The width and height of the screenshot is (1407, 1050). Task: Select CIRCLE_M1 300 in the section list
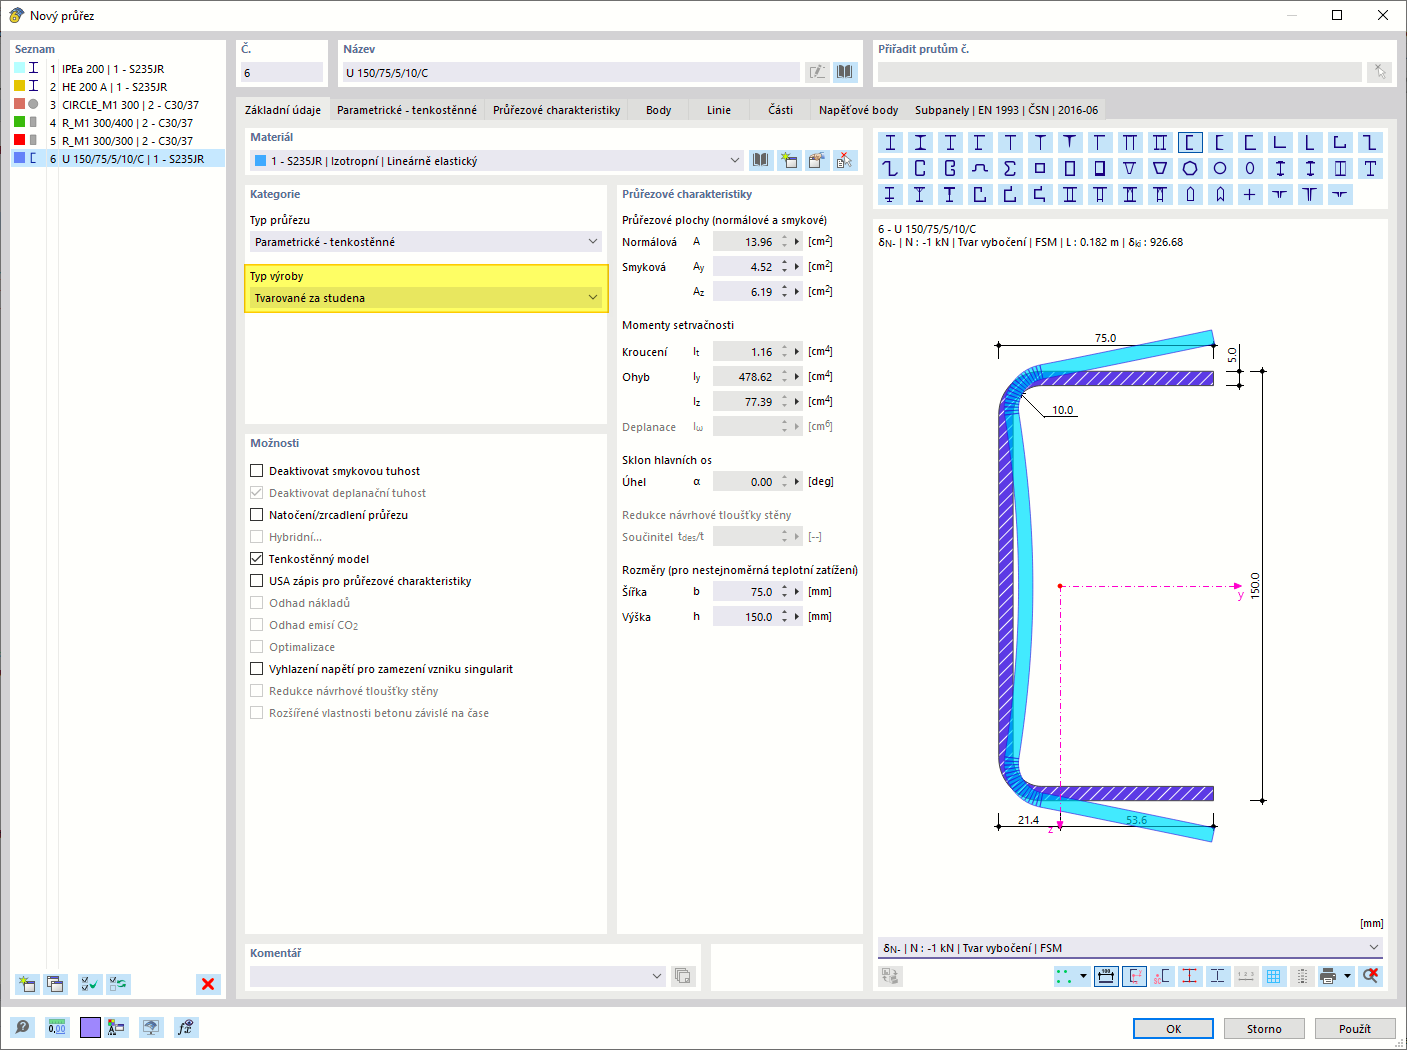118,105
